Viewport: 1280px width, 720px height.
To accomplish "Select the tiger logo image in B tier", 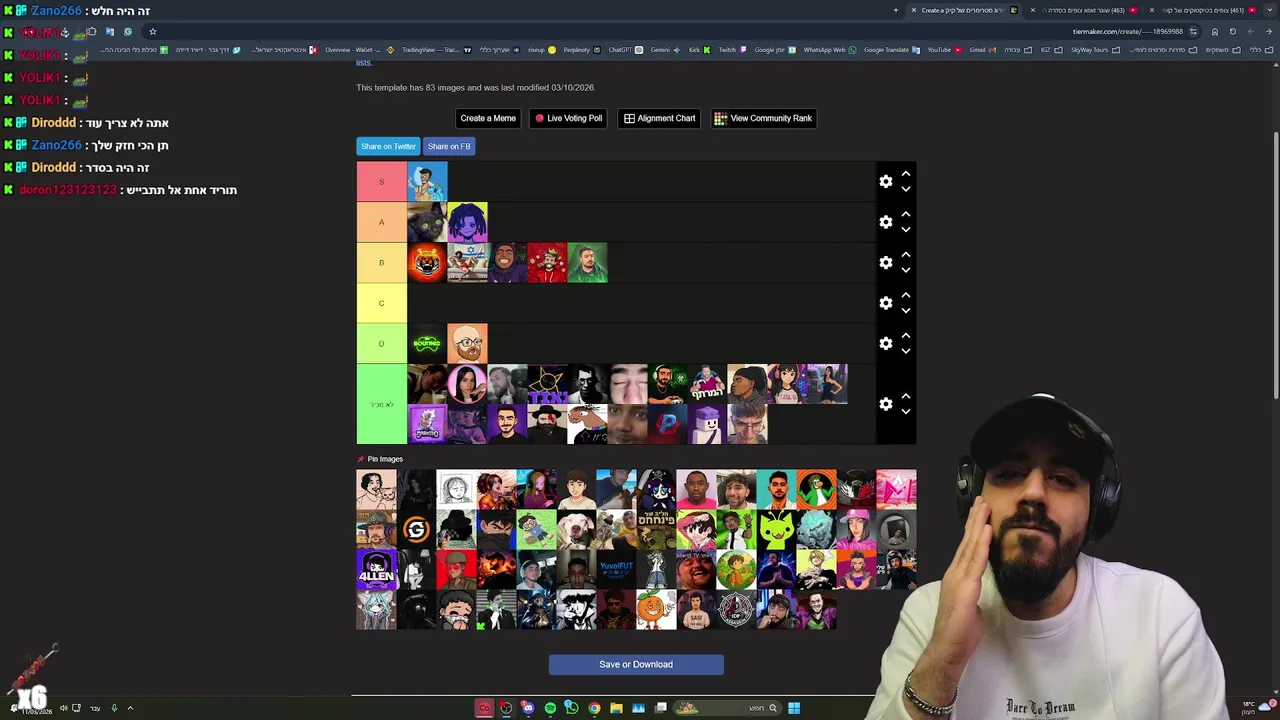I will tap(427, 262).
